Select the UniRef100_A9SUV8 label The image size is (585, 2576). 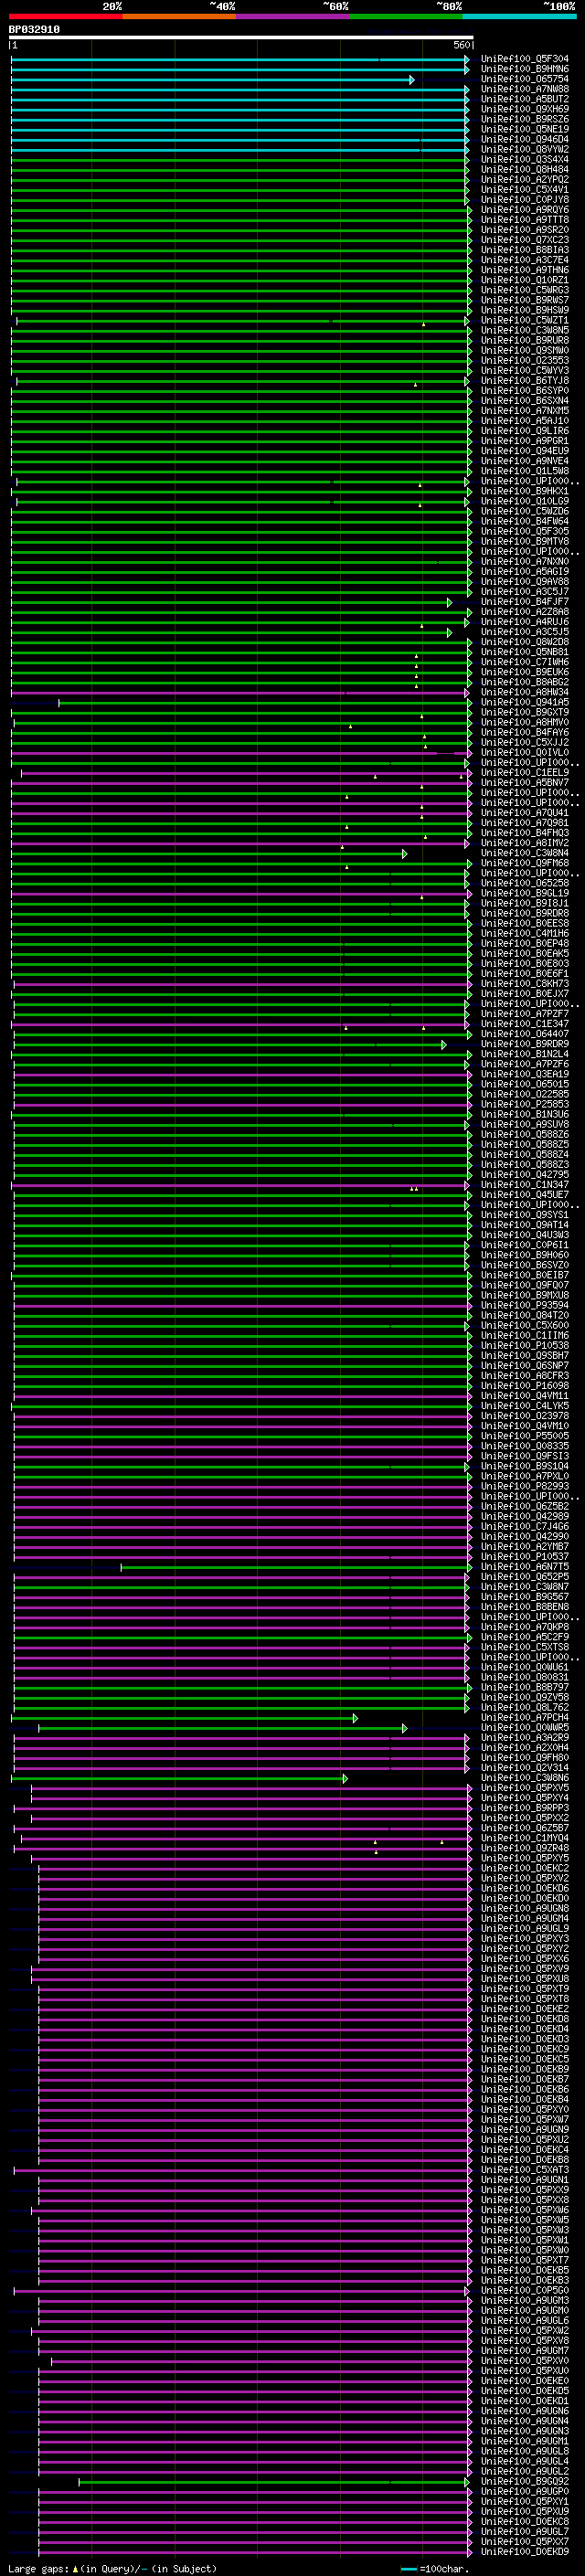(525, 1124)
